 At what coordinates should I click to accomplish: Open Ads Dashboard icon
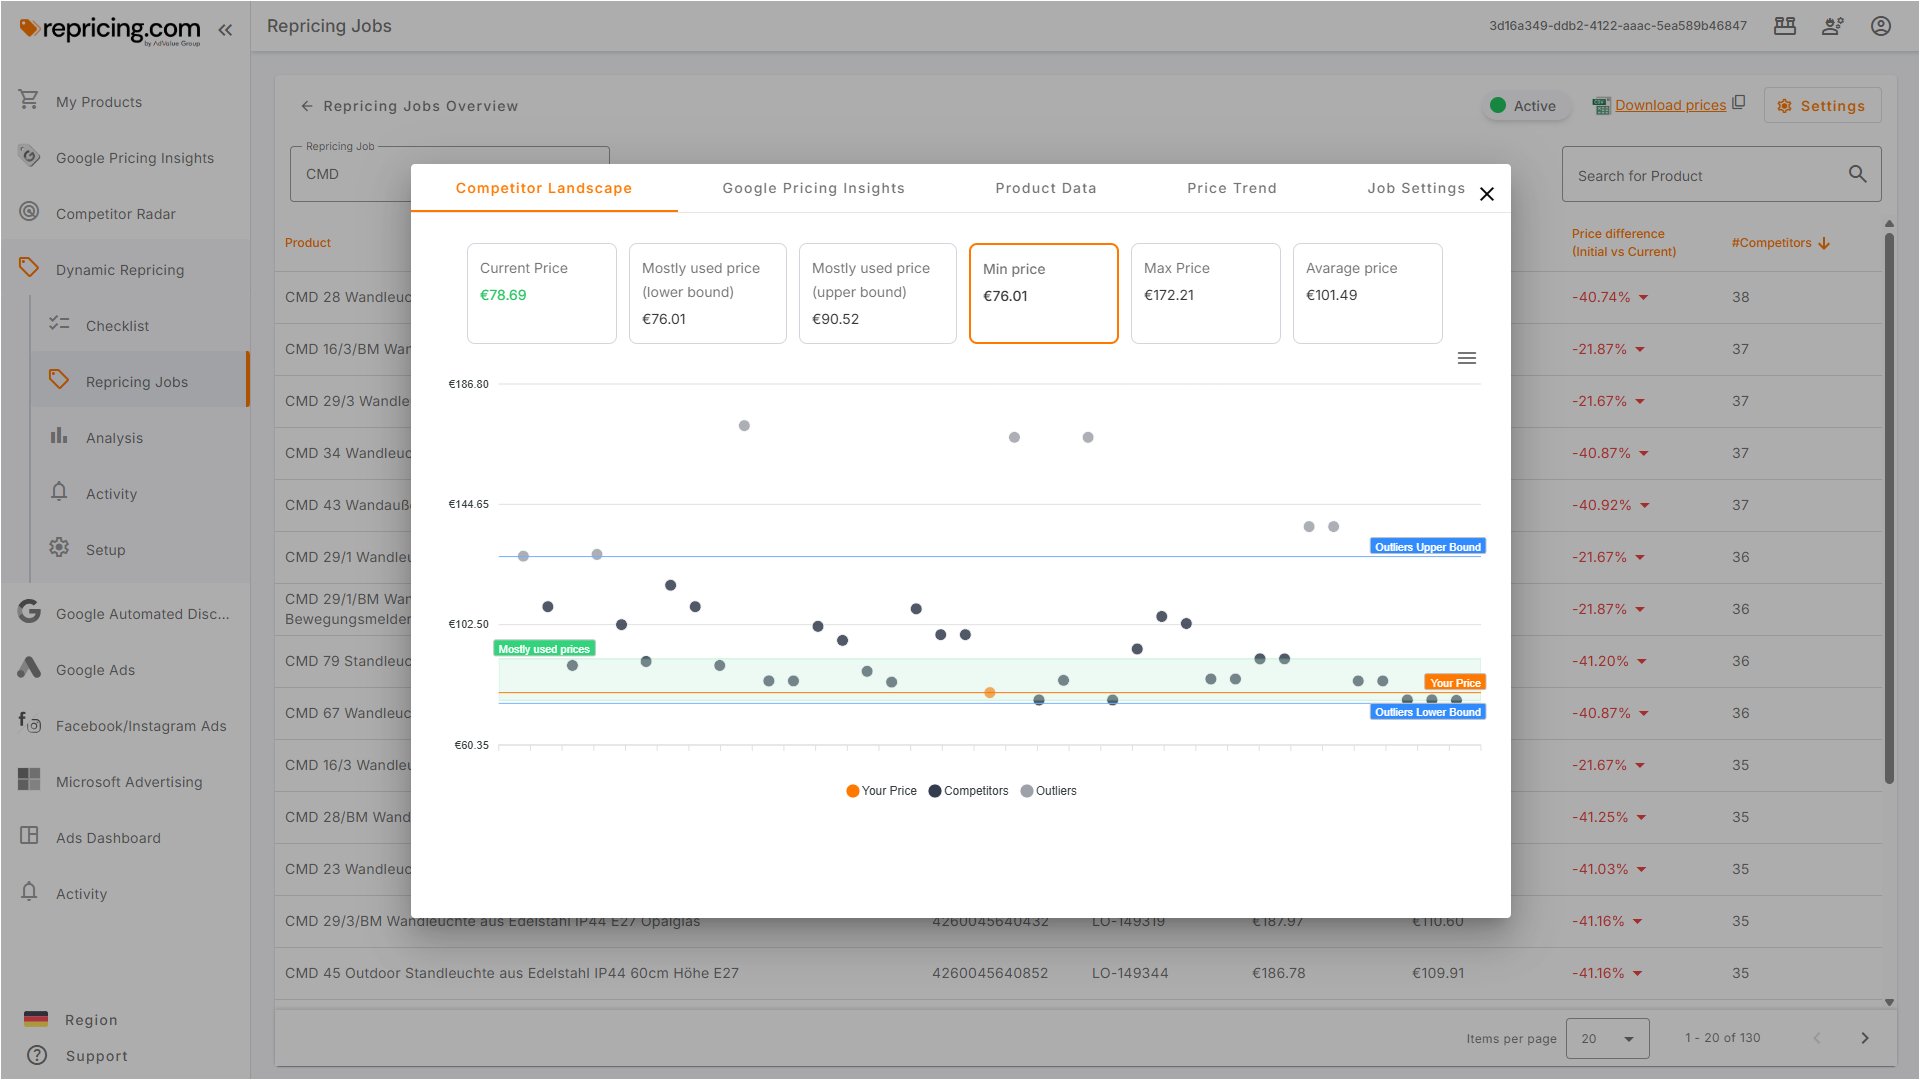click(x=29, y=836)
